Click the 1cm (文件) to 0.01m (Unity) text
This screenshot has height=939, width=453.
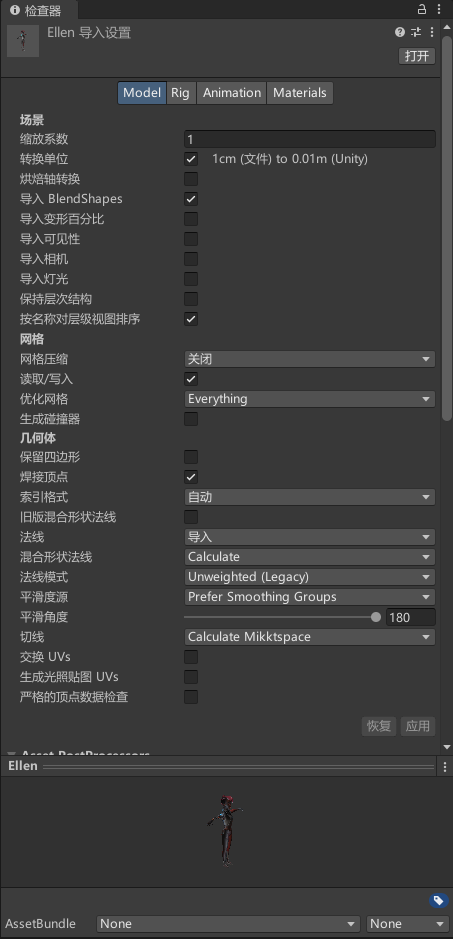[x=290, y=159]
